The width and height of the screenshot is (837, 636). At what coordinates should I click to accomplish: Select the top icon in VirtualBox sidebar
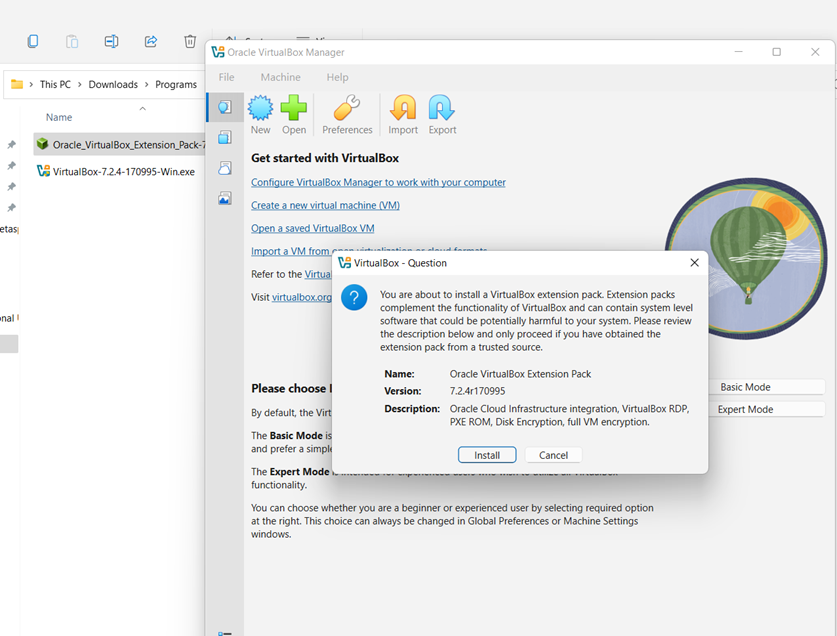[225, 107]
